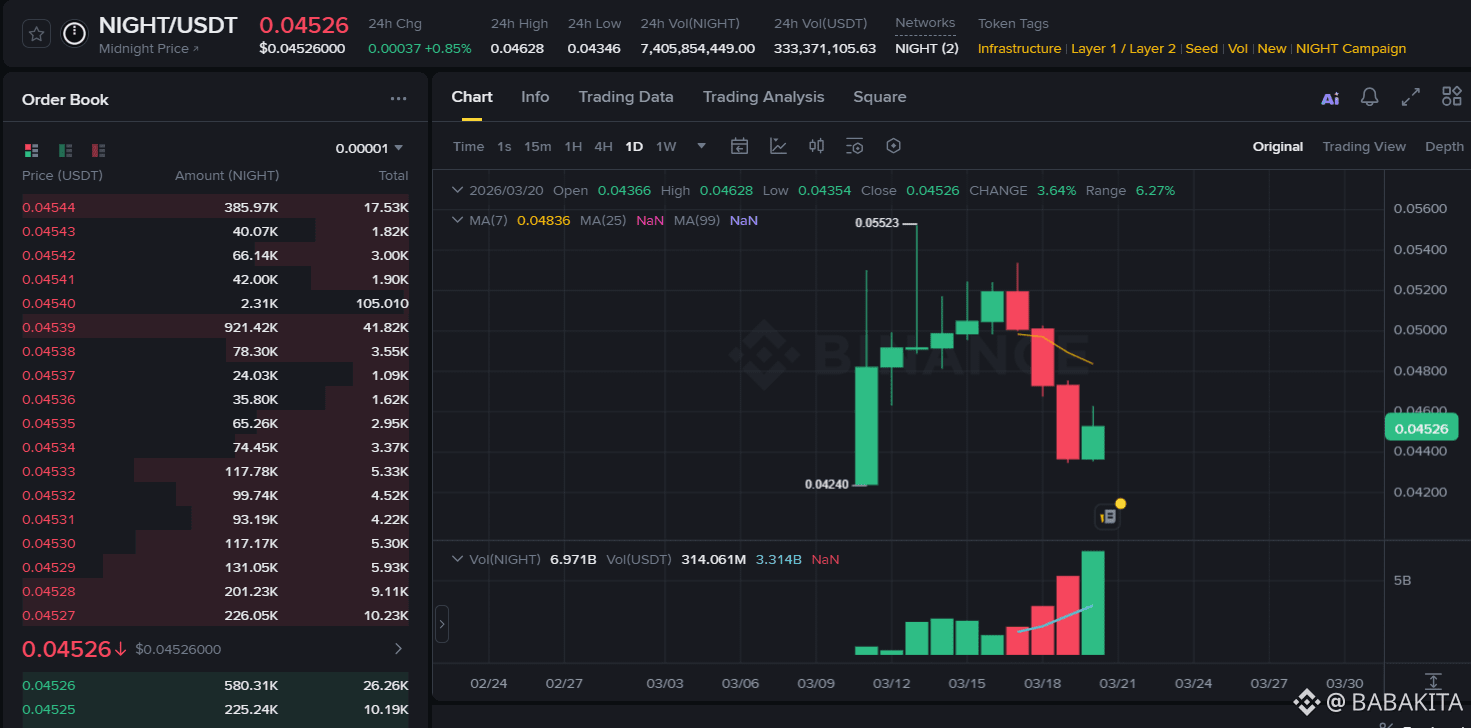Show only sell orders in order book
Viewport: 1471px width, 728px height.
(x=98, y=150)
